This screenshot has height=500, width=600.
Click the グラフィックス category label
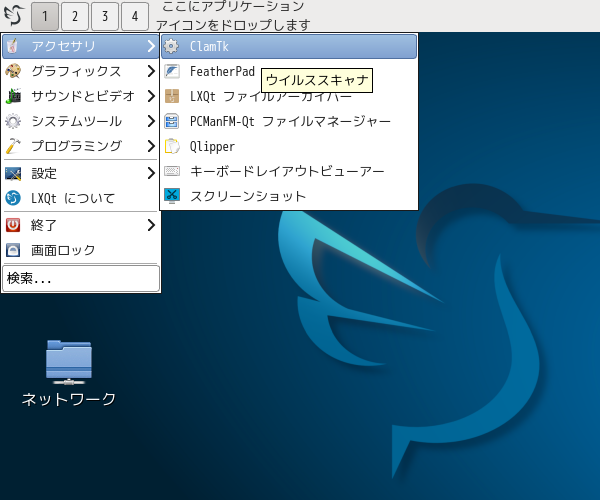76,71
